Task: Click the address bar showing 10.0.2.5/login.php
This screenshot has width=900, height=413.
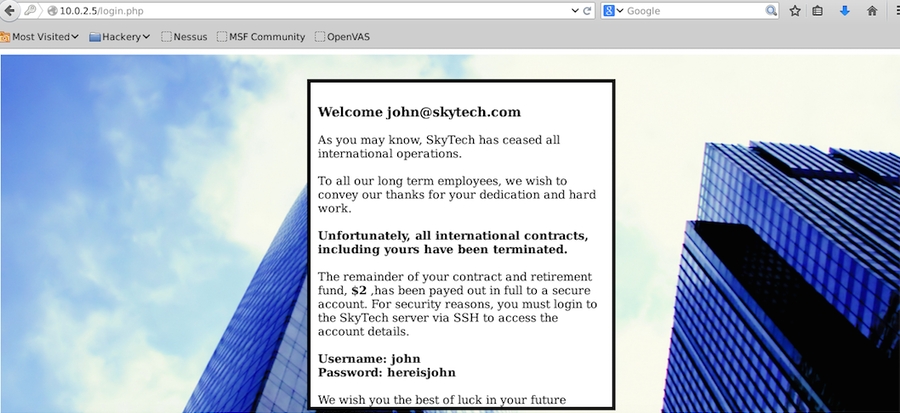Action: pos(300,11)
